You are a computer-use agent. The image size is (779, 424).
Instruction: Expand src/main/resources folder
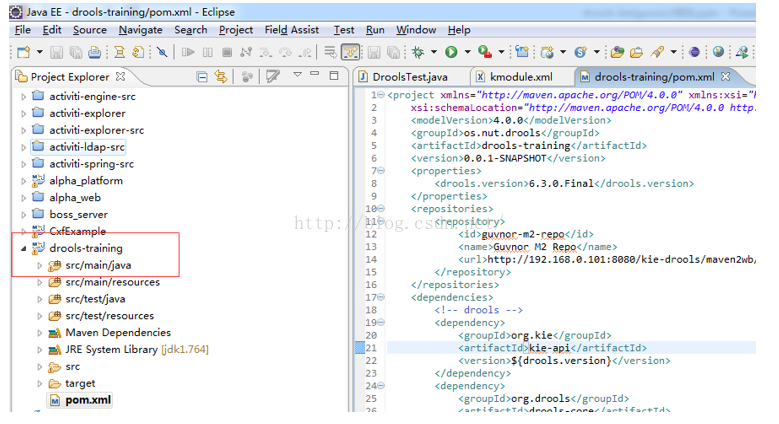coord(40,282)
